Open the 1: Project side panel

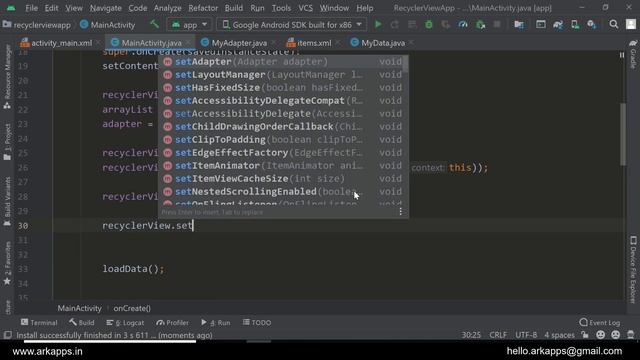pos(7,142)
